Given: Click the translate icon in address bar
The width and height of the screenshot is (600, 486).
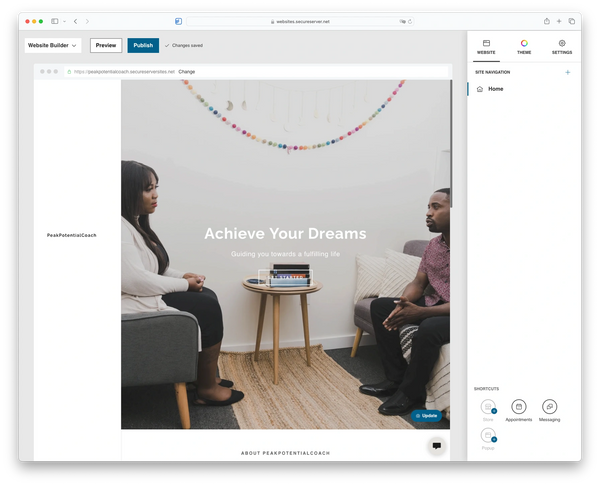Looking at the screenshot, I should (403, 21).
